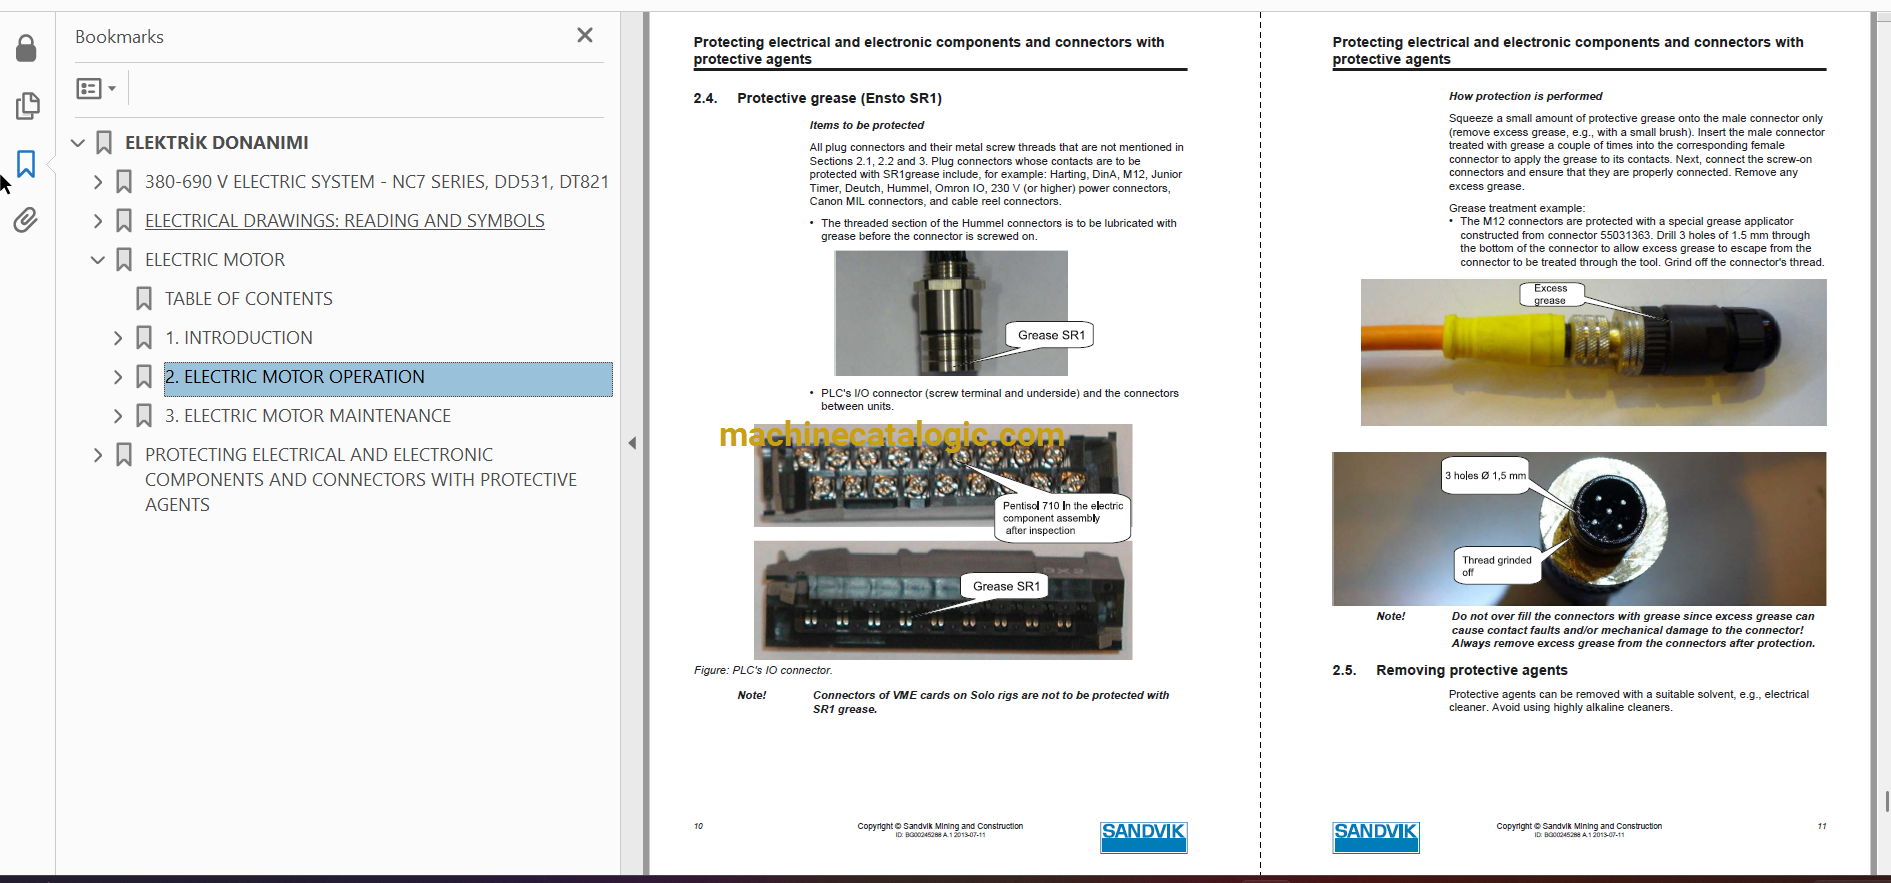
Task: Click the bookmark icon beside PROTECTING ELECTRICAL
Action: click(x=124, y=455)
